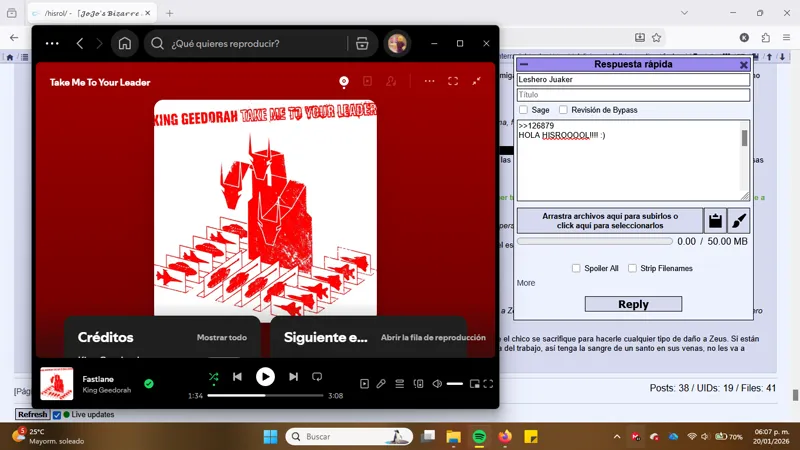This screenshot has height=450, width=800.
Task: Open the Browse icon beside Spotify search
Action: tap(362, 43)
